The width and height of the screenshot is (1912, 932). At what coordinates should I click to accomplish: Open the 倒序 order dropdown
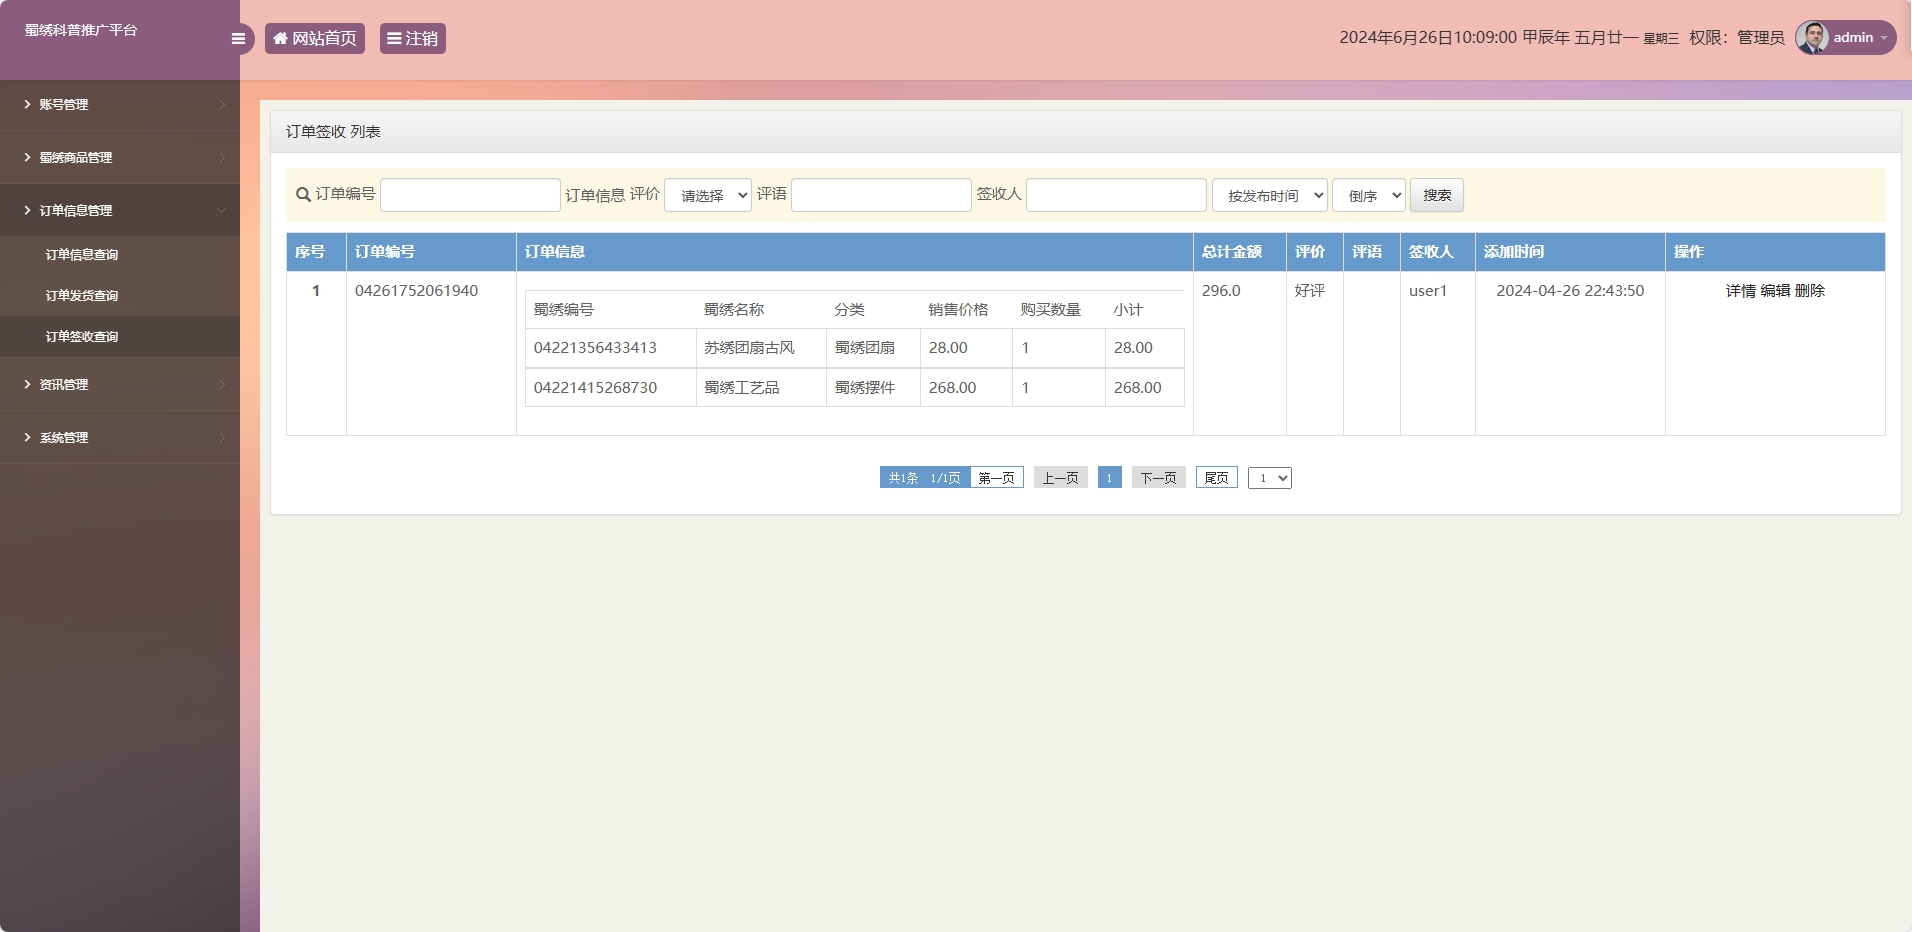coord(1367,195)
